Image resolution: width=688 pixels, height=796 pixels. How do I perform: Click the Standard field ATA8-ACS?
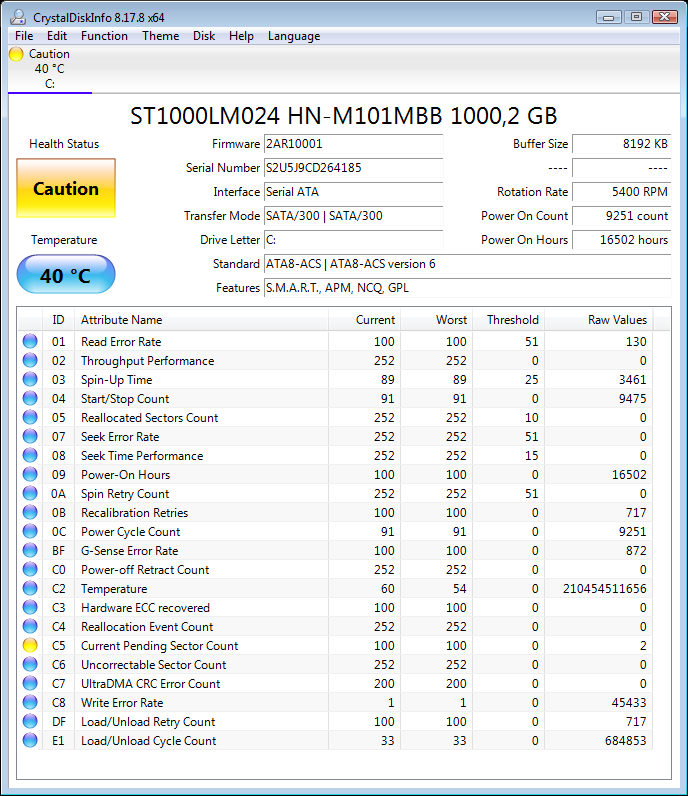pos(467,264)
